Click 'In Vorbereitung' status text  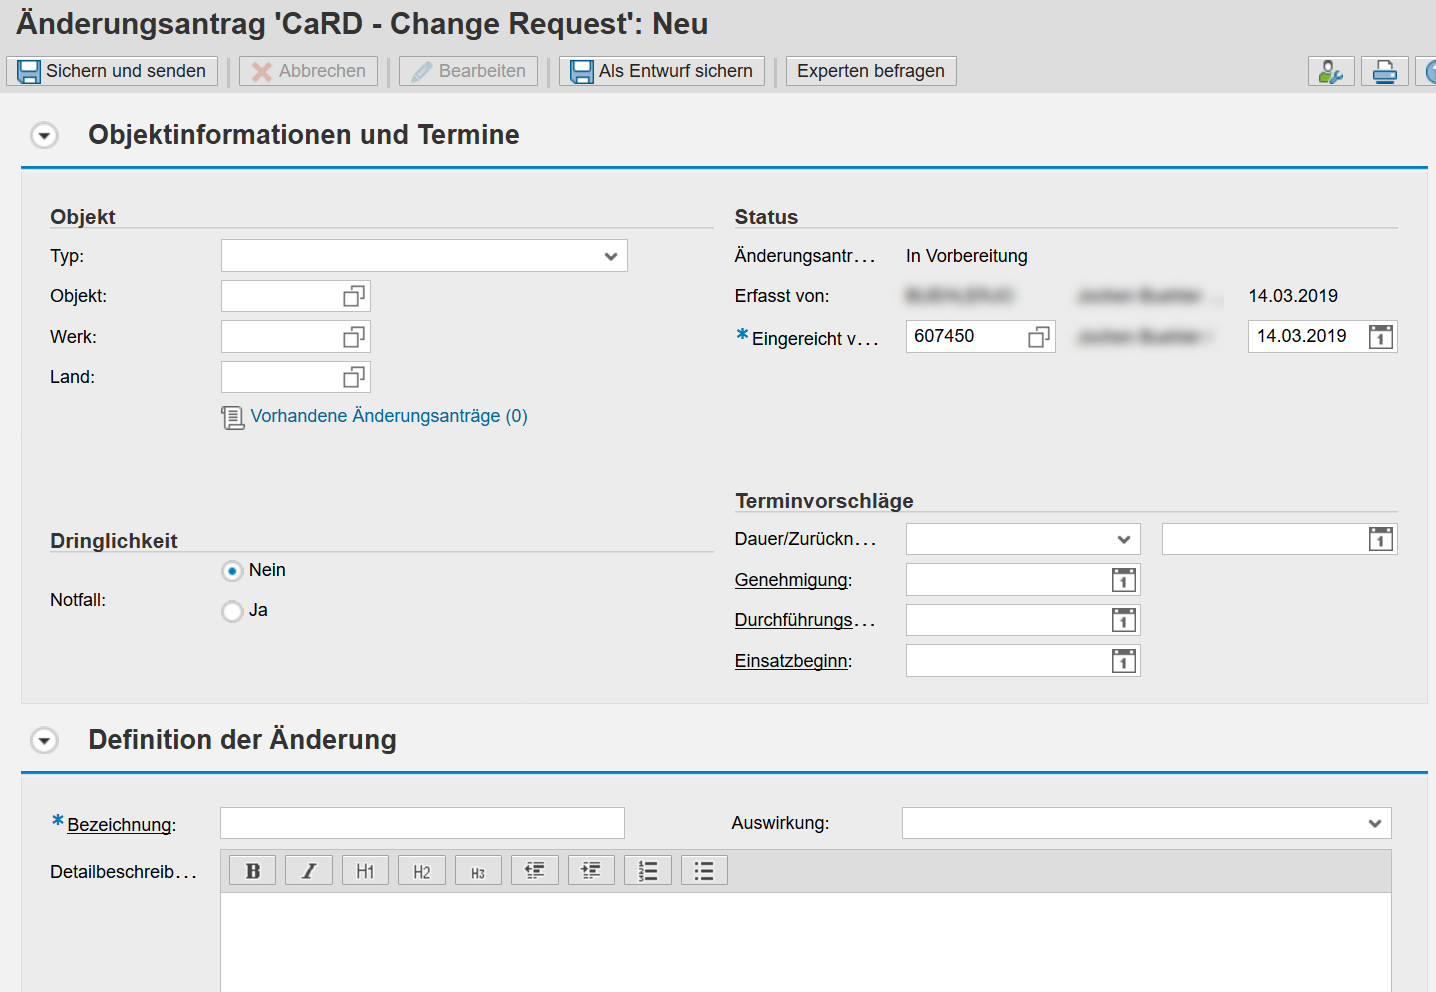point(967,256)
